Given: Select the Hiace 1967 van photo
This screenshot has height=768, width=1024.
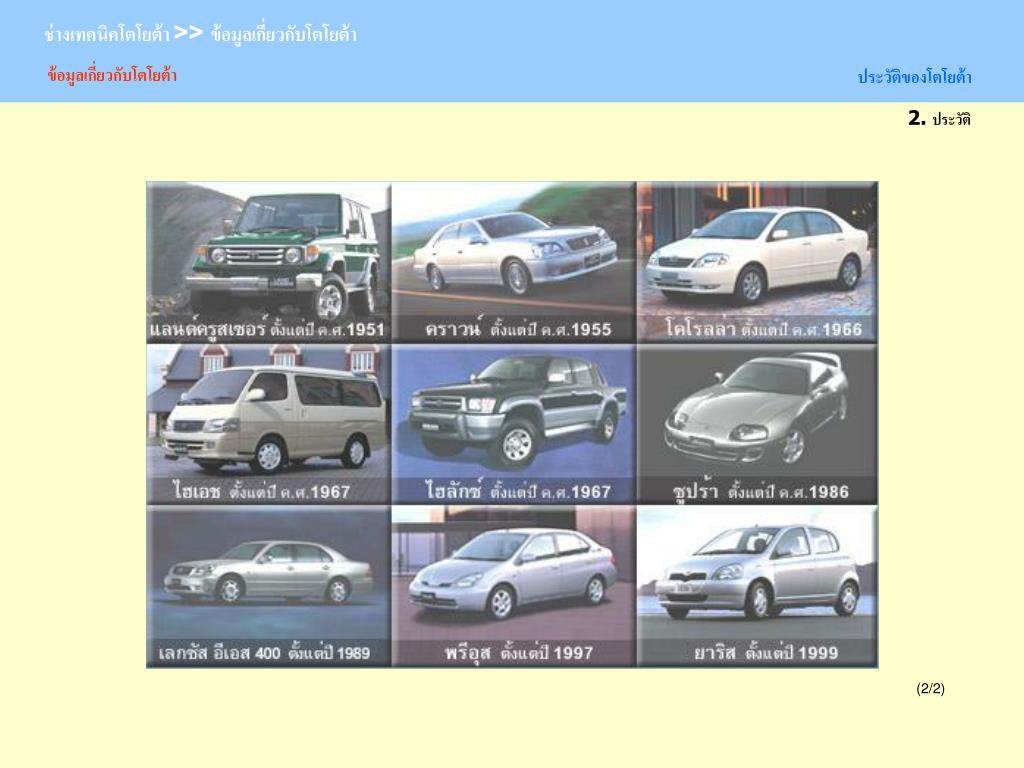Looking at the screenshot, I should click(268, 424).
